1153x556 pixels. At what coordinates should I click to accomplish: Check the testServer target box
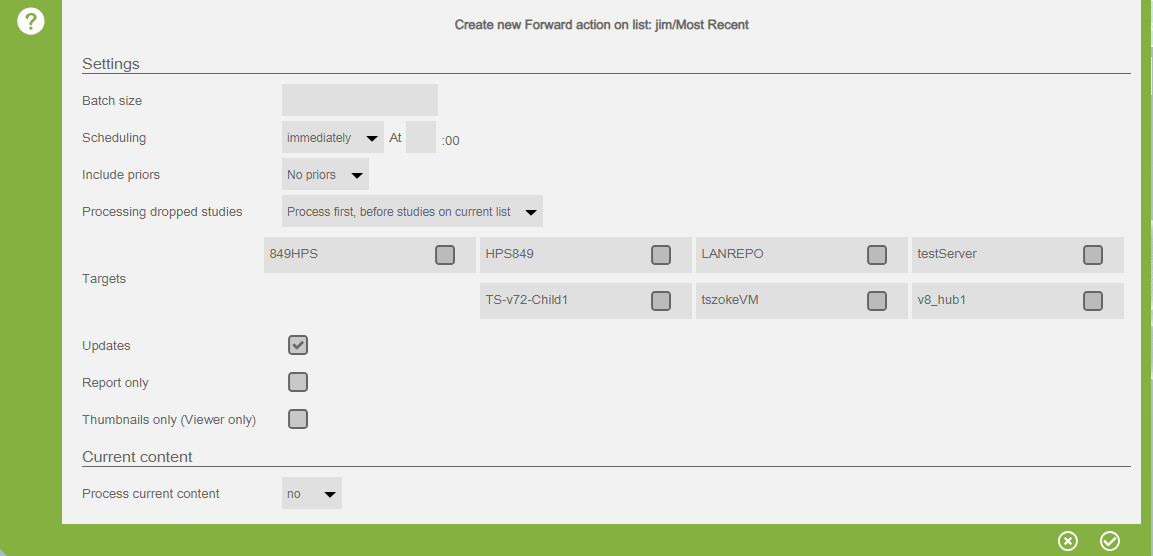coord(1093,255)
